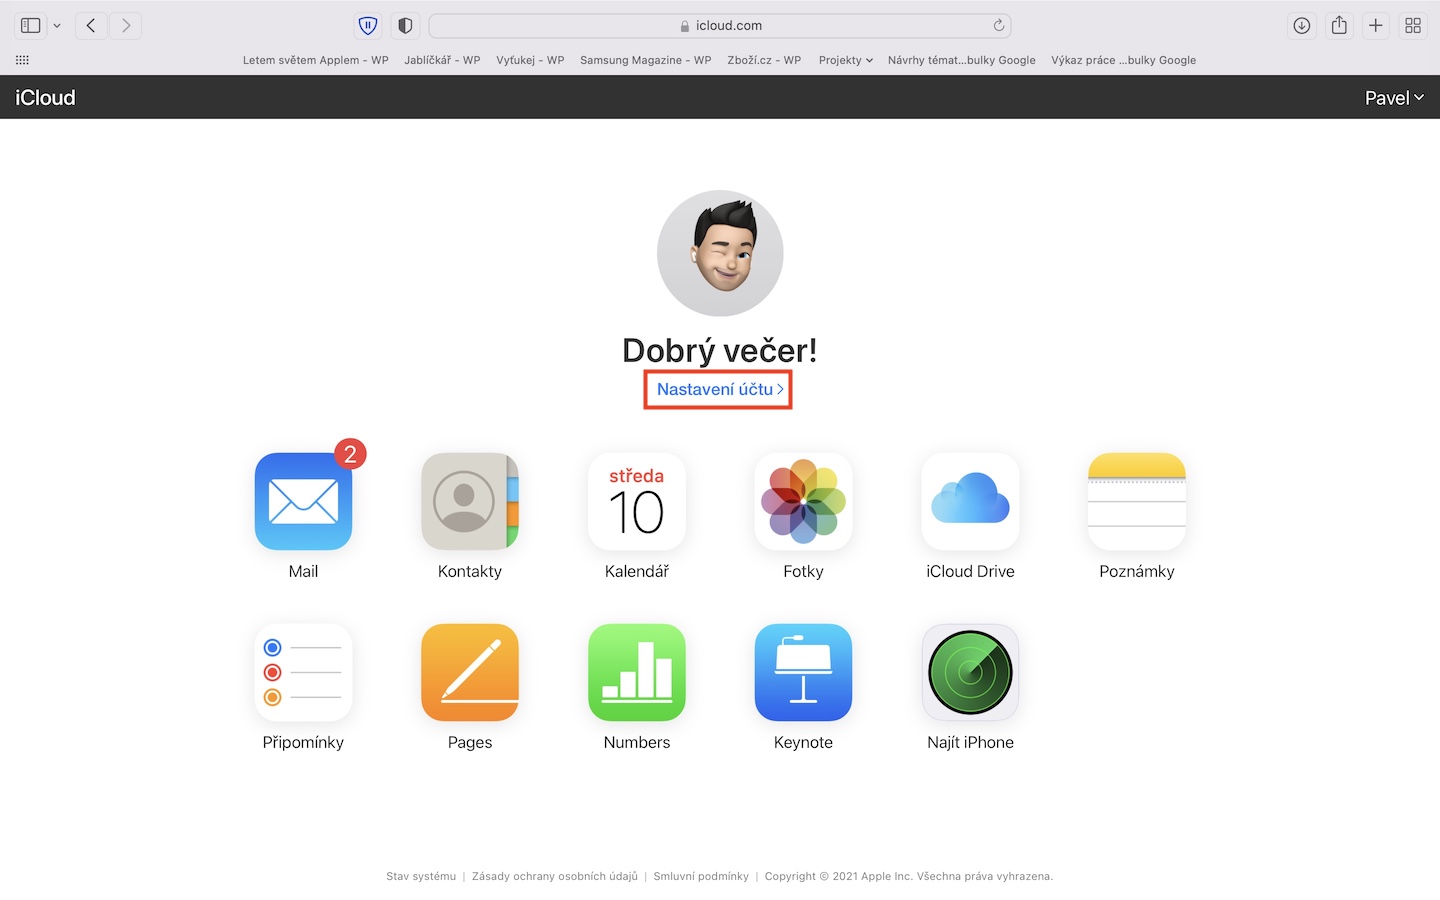Open the Kalendář app
Image resolution: width=1440 pixels, height=900 pixels.
637,501
